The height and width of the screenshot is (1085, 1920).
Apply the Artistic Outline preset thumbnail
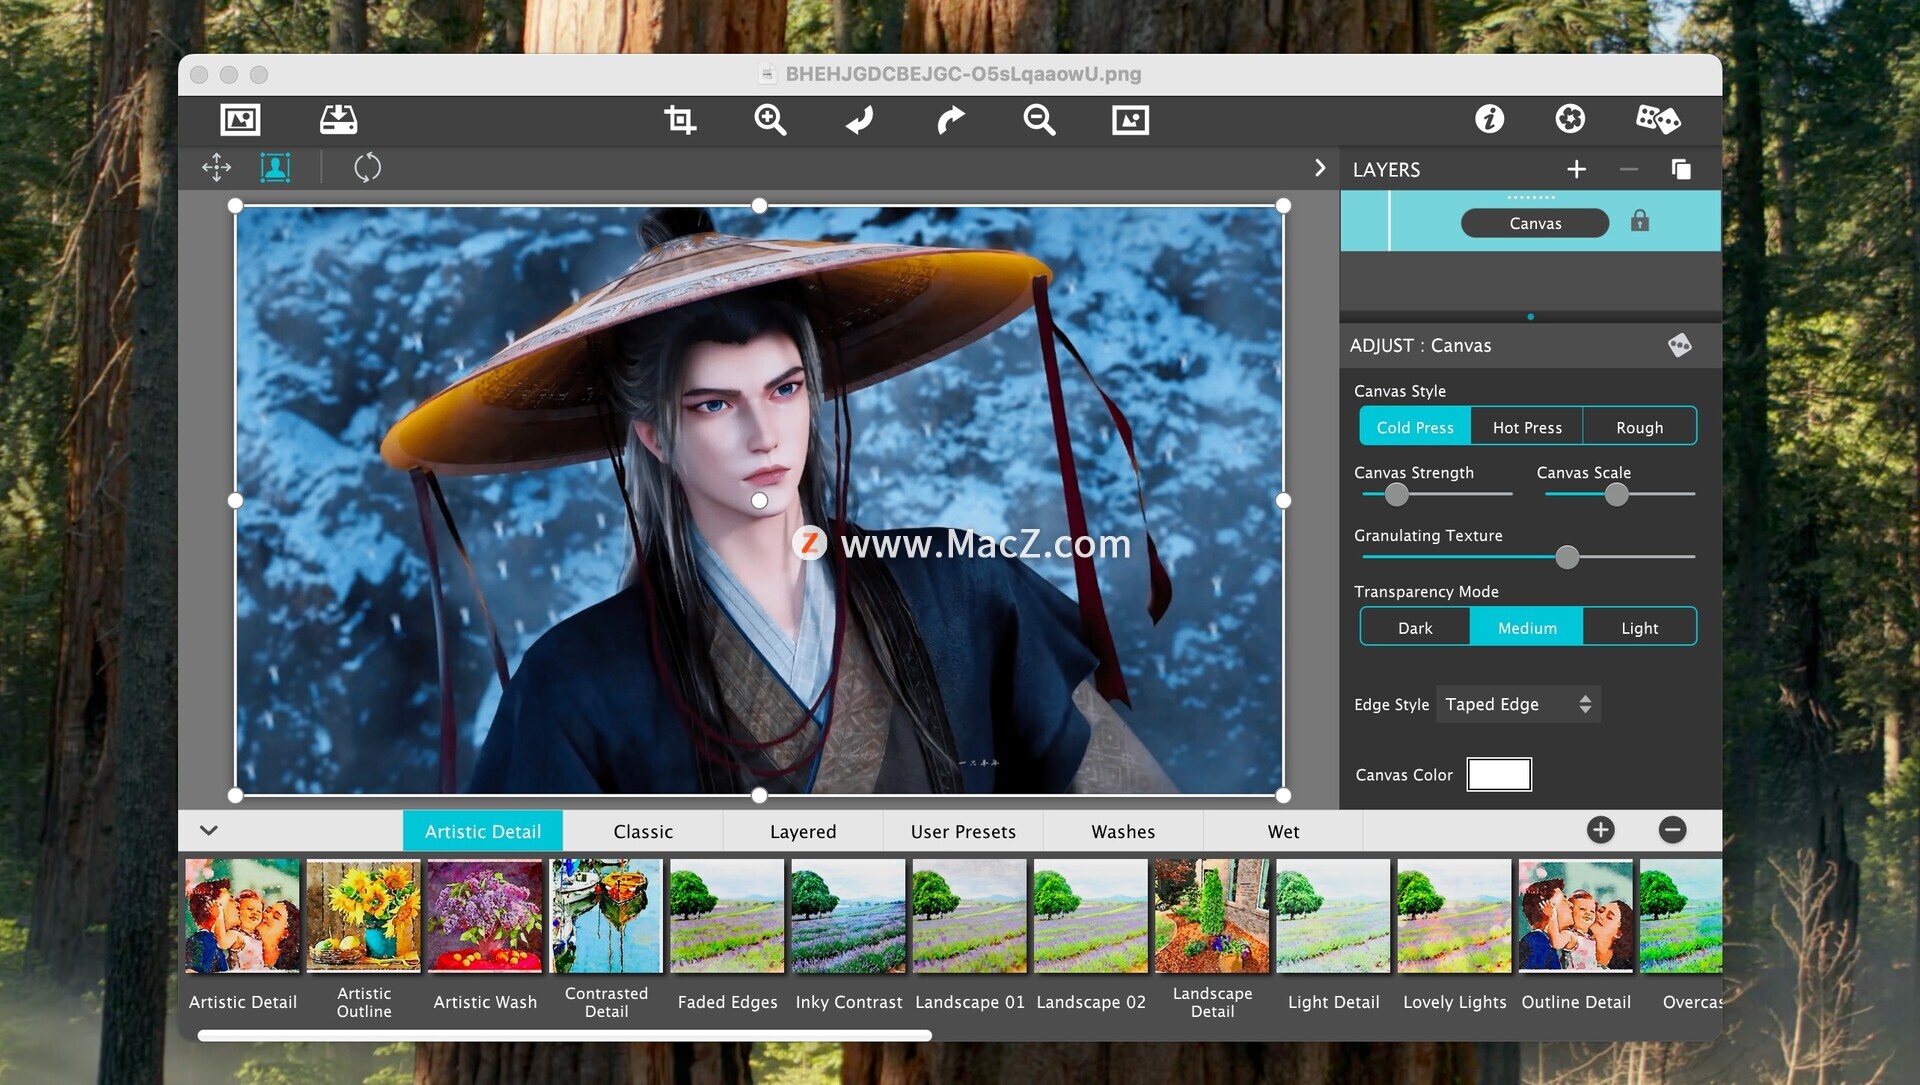(x=364, y=916)
